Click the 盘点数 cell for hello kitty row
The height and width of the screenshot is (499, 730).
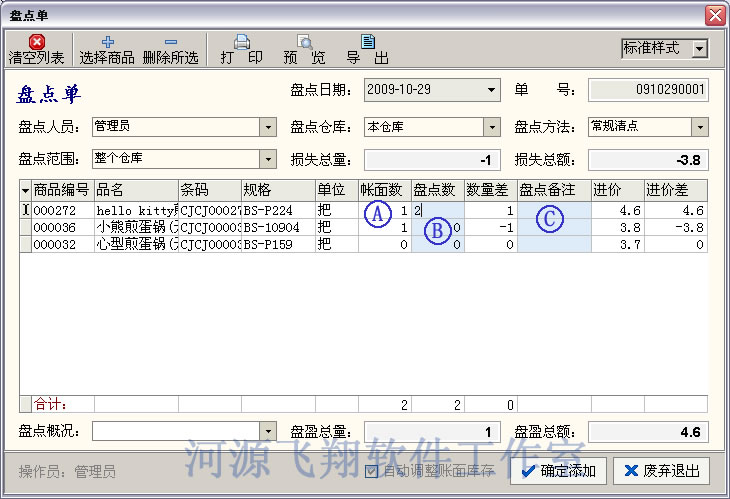[x=438, y=211]
